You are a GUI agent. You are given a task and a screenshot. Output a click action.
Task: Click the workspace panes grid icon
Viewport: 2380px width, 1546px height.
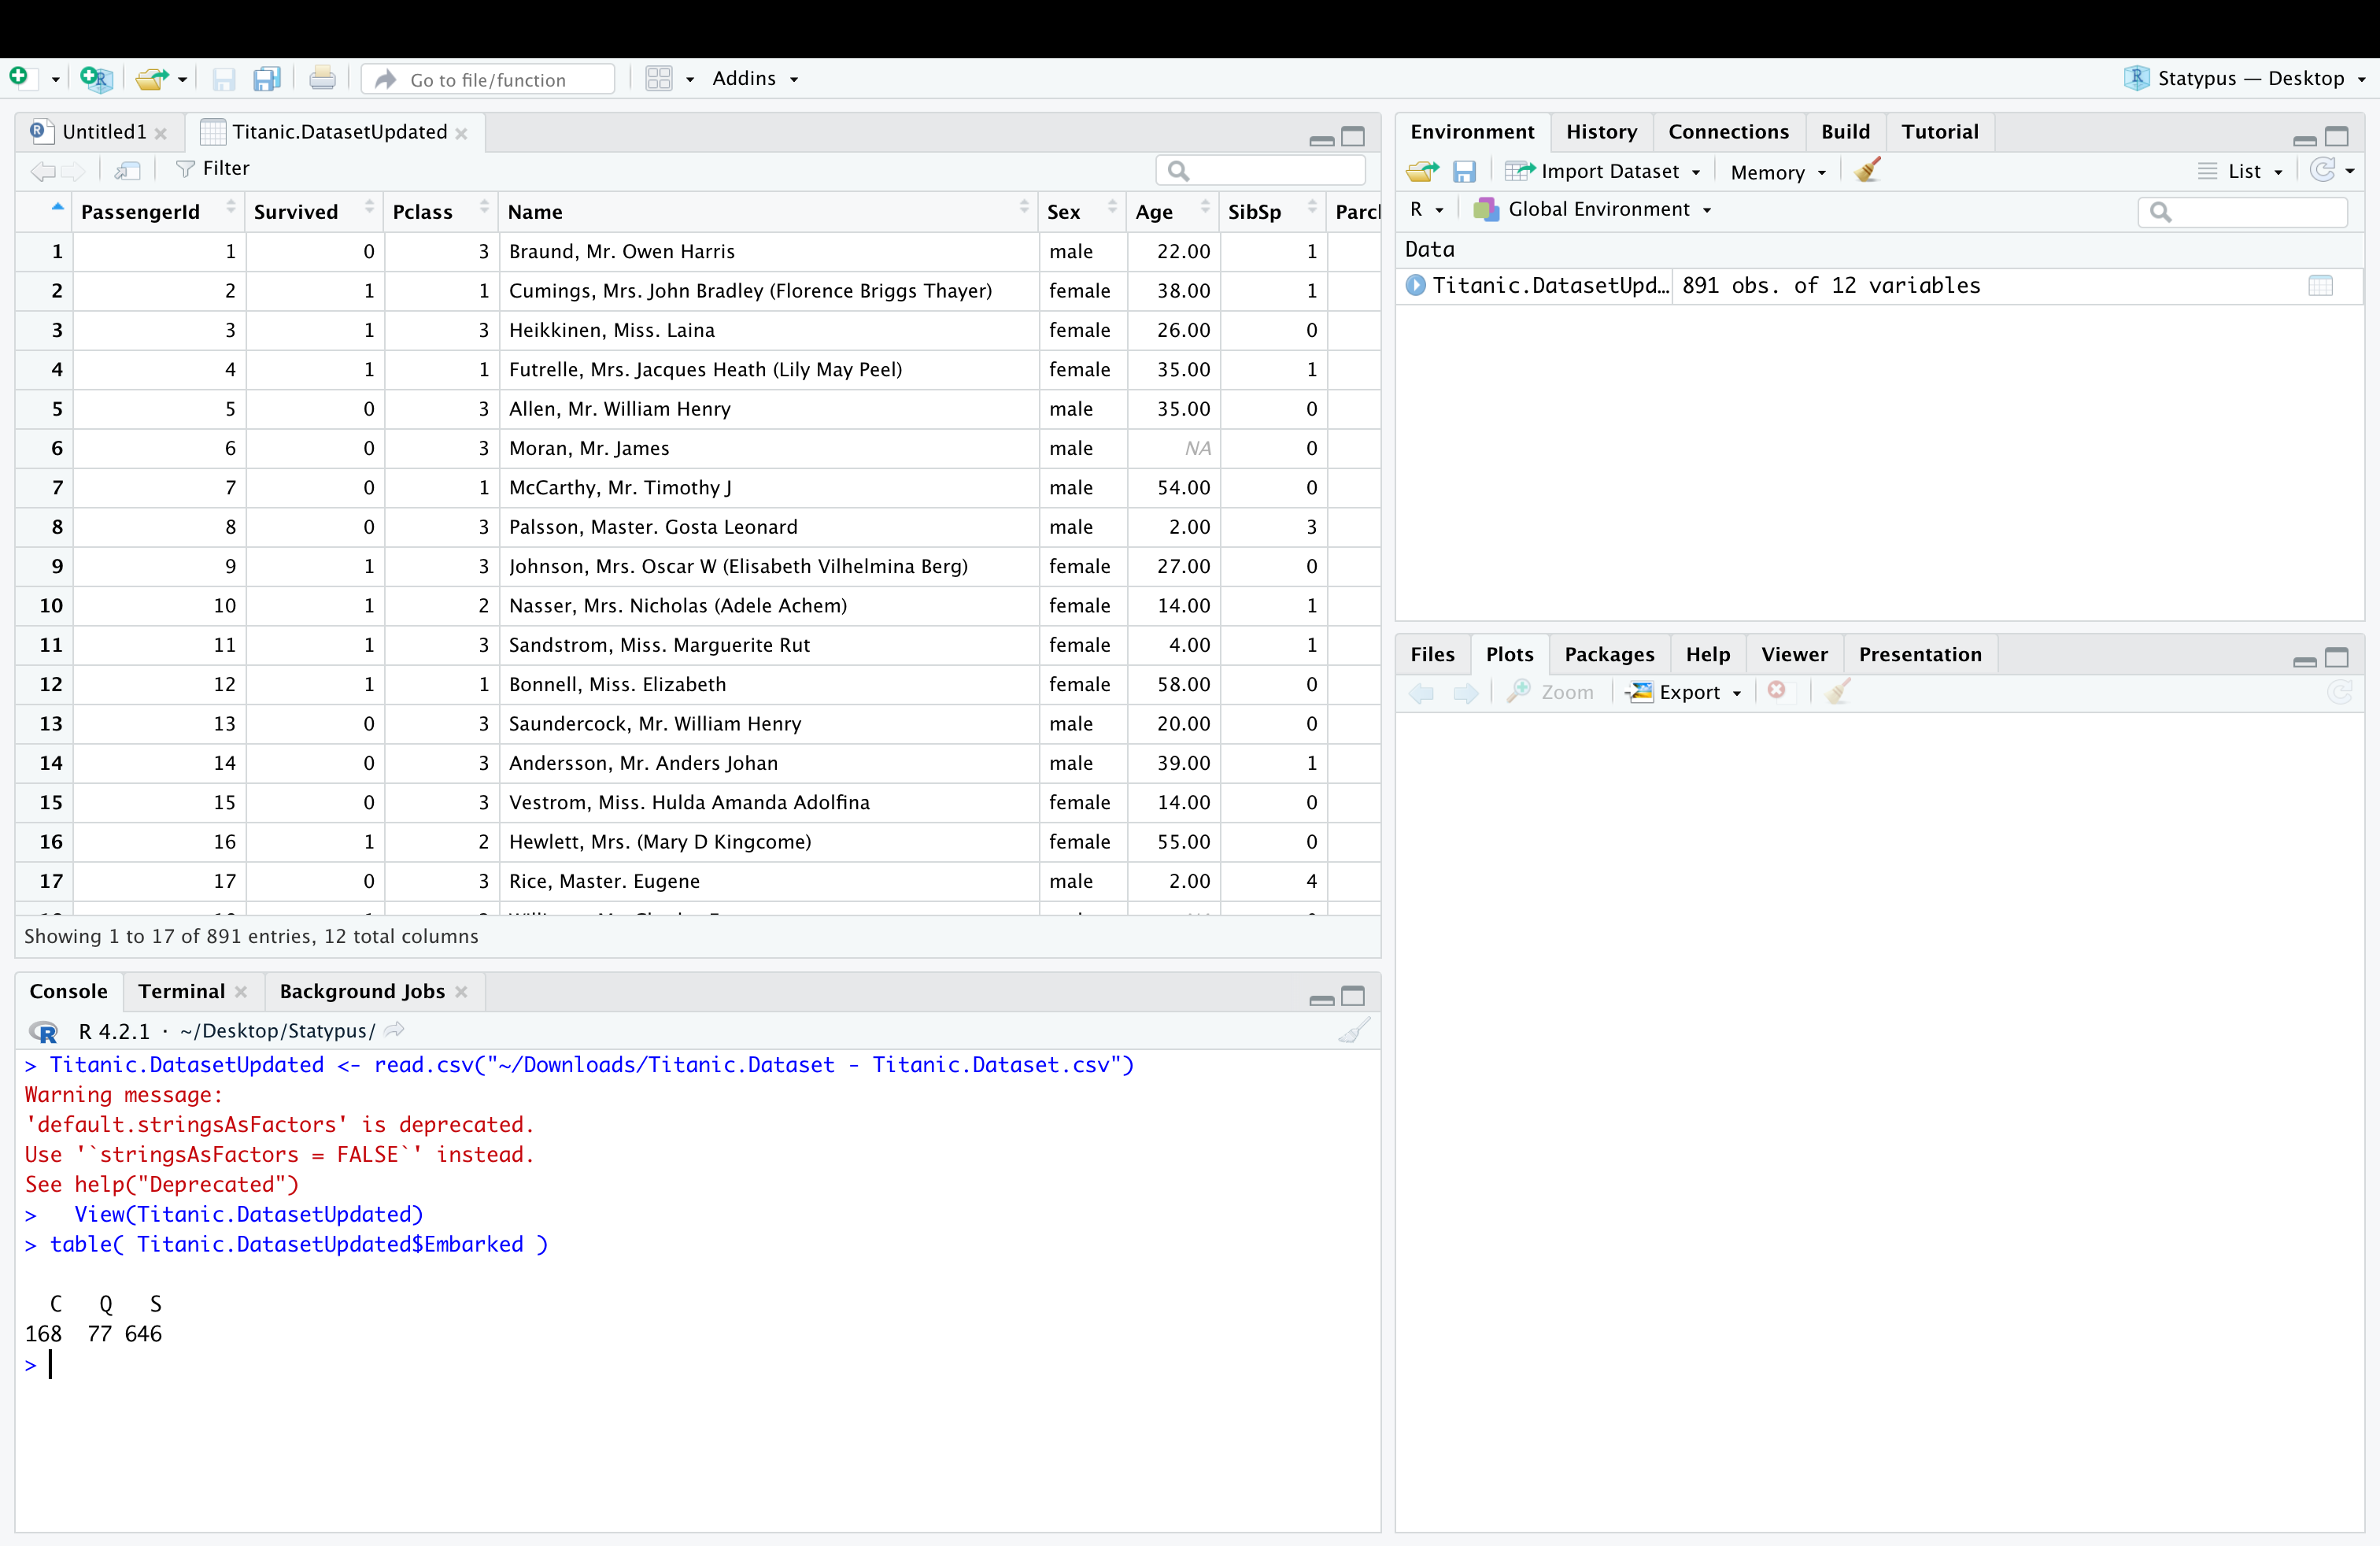(x=659, y=79)
